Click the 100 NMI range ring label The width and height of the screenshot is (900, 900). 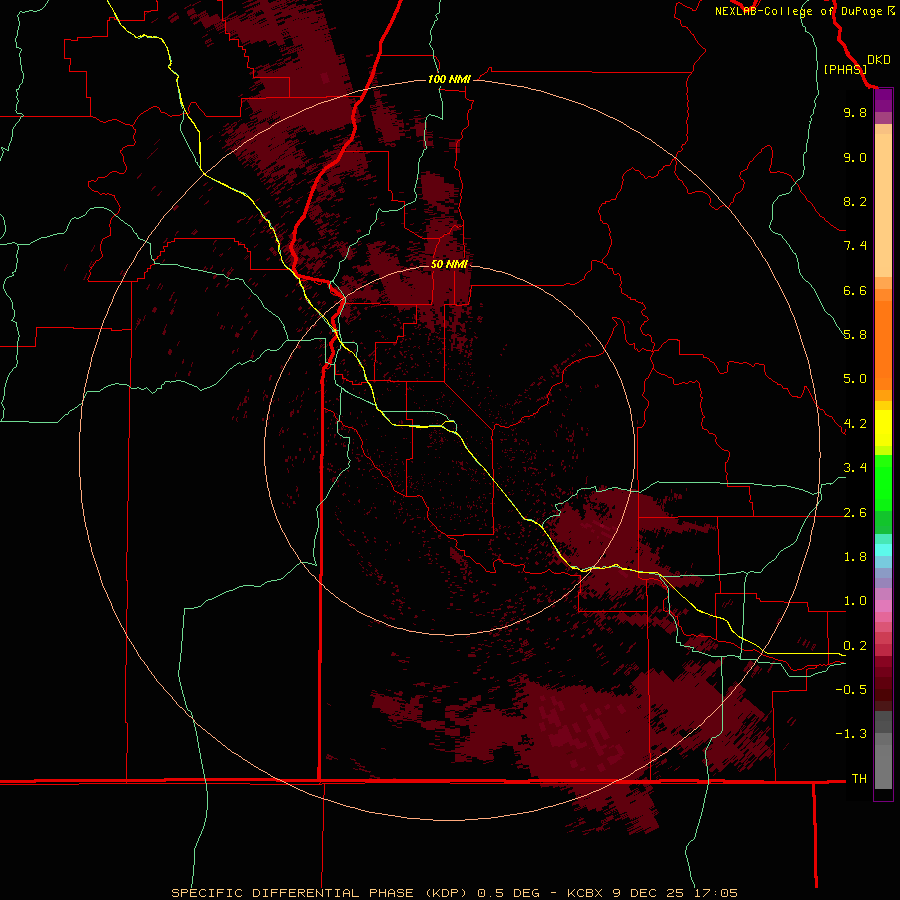tap(449, 79)
